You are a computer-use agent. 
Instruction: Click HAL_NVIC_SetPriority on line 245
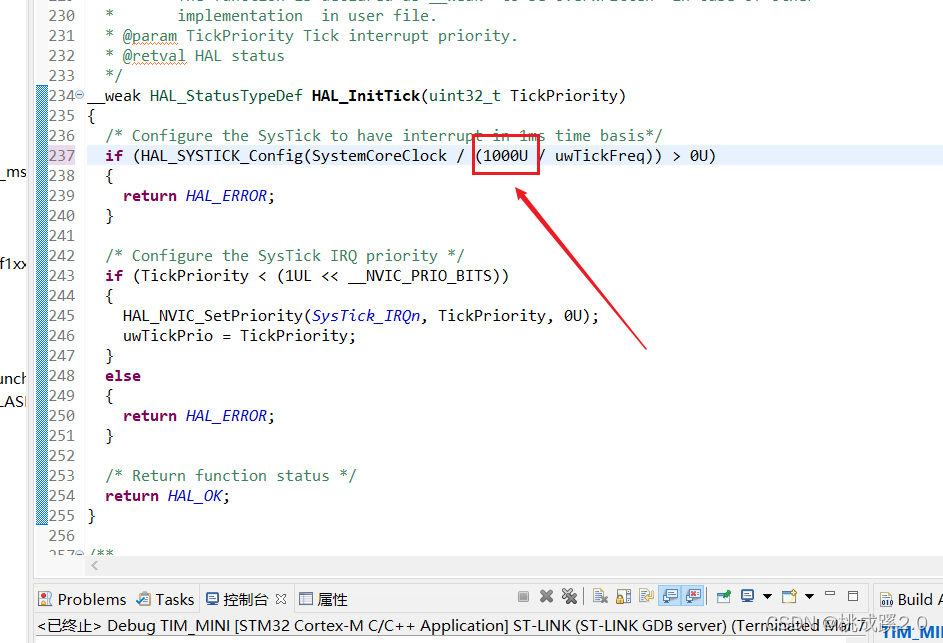213,316
